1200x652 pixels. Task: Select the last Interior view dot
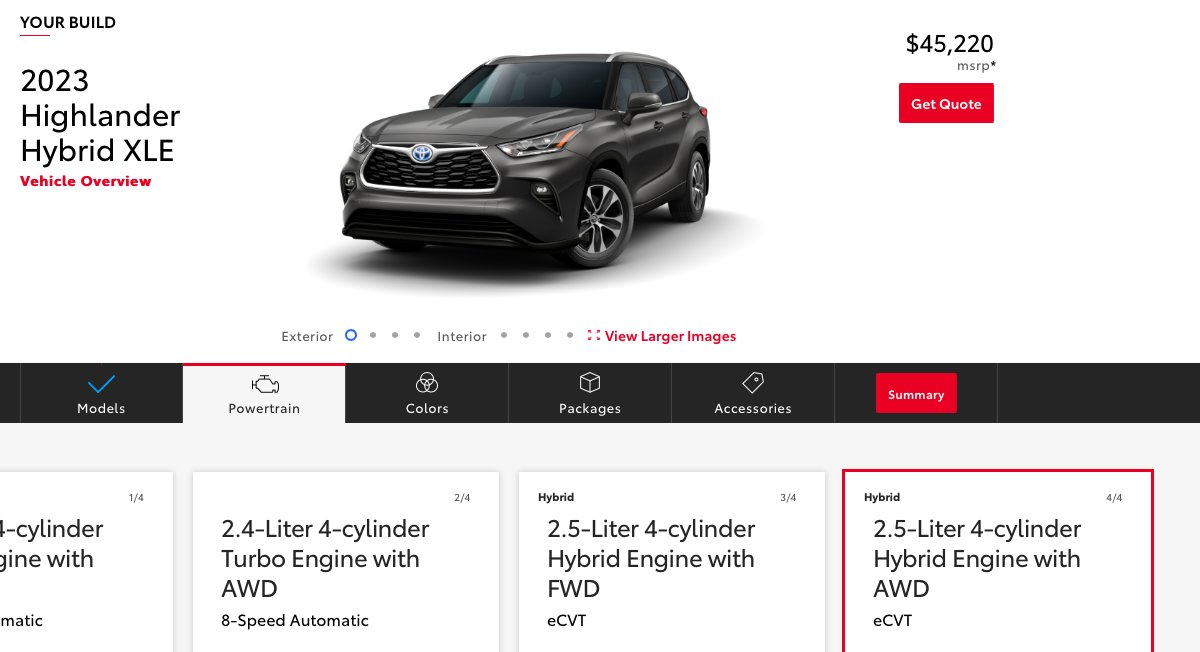click(x=570, y=335)
